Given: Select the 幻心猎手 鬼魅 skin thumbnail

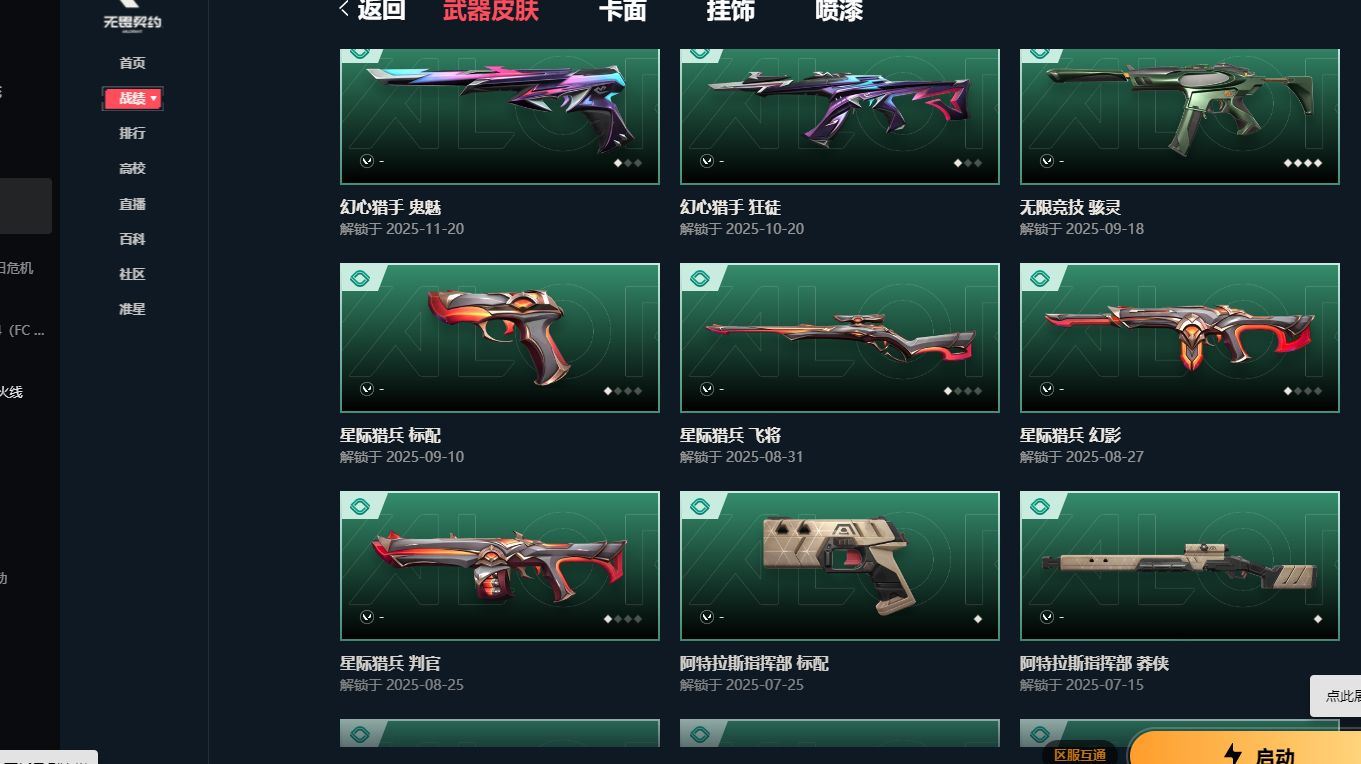Looking at the screenshot, I should pyautogui.click(x=500, y=116).
